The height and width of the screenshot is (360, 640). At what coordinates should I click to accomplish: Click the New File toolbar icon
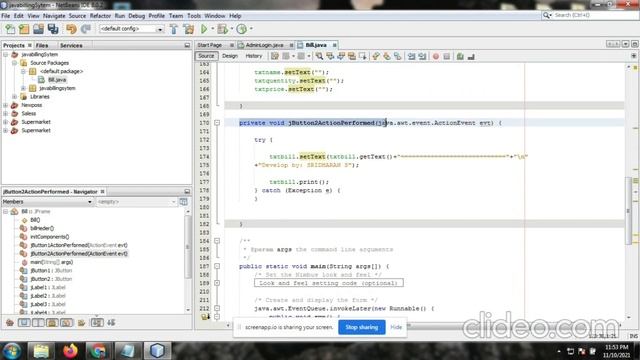[x=10, y=29]
